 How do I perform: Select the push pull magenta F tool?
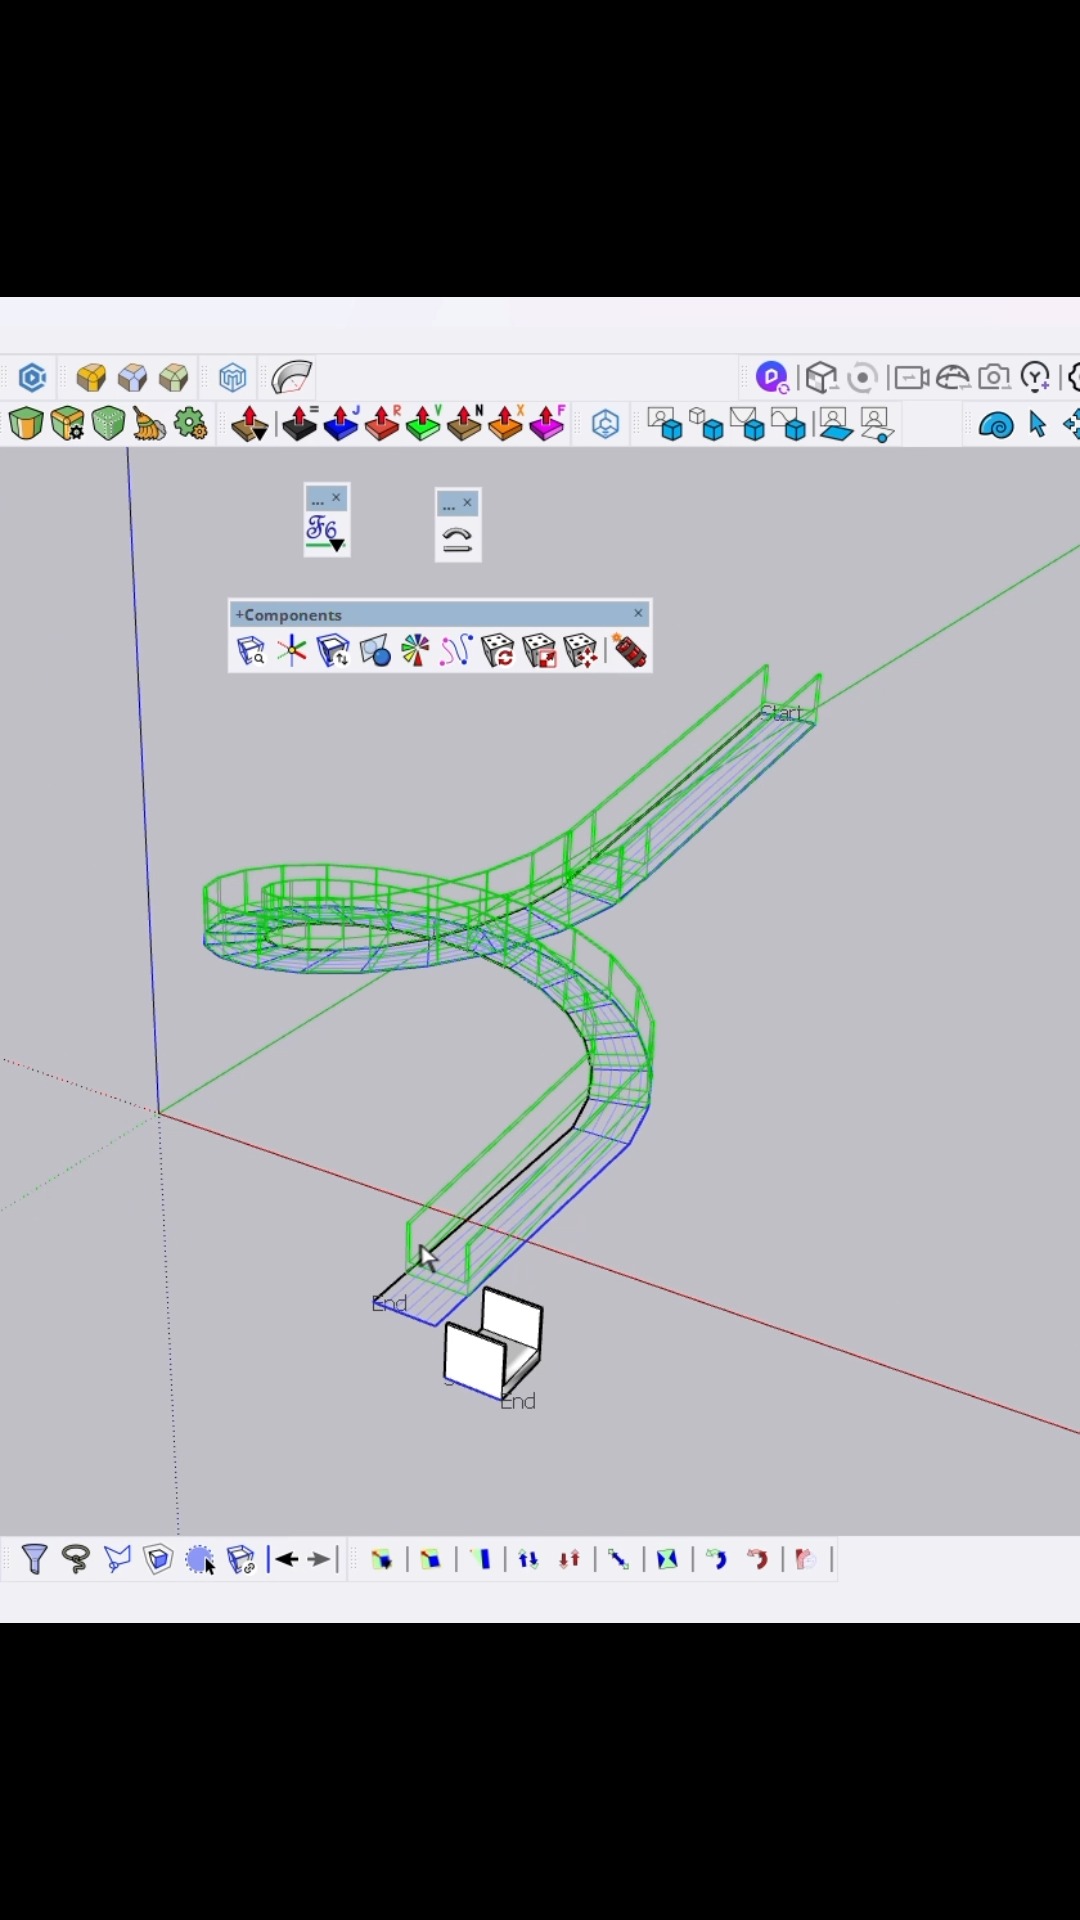click(x=547, y=424)
